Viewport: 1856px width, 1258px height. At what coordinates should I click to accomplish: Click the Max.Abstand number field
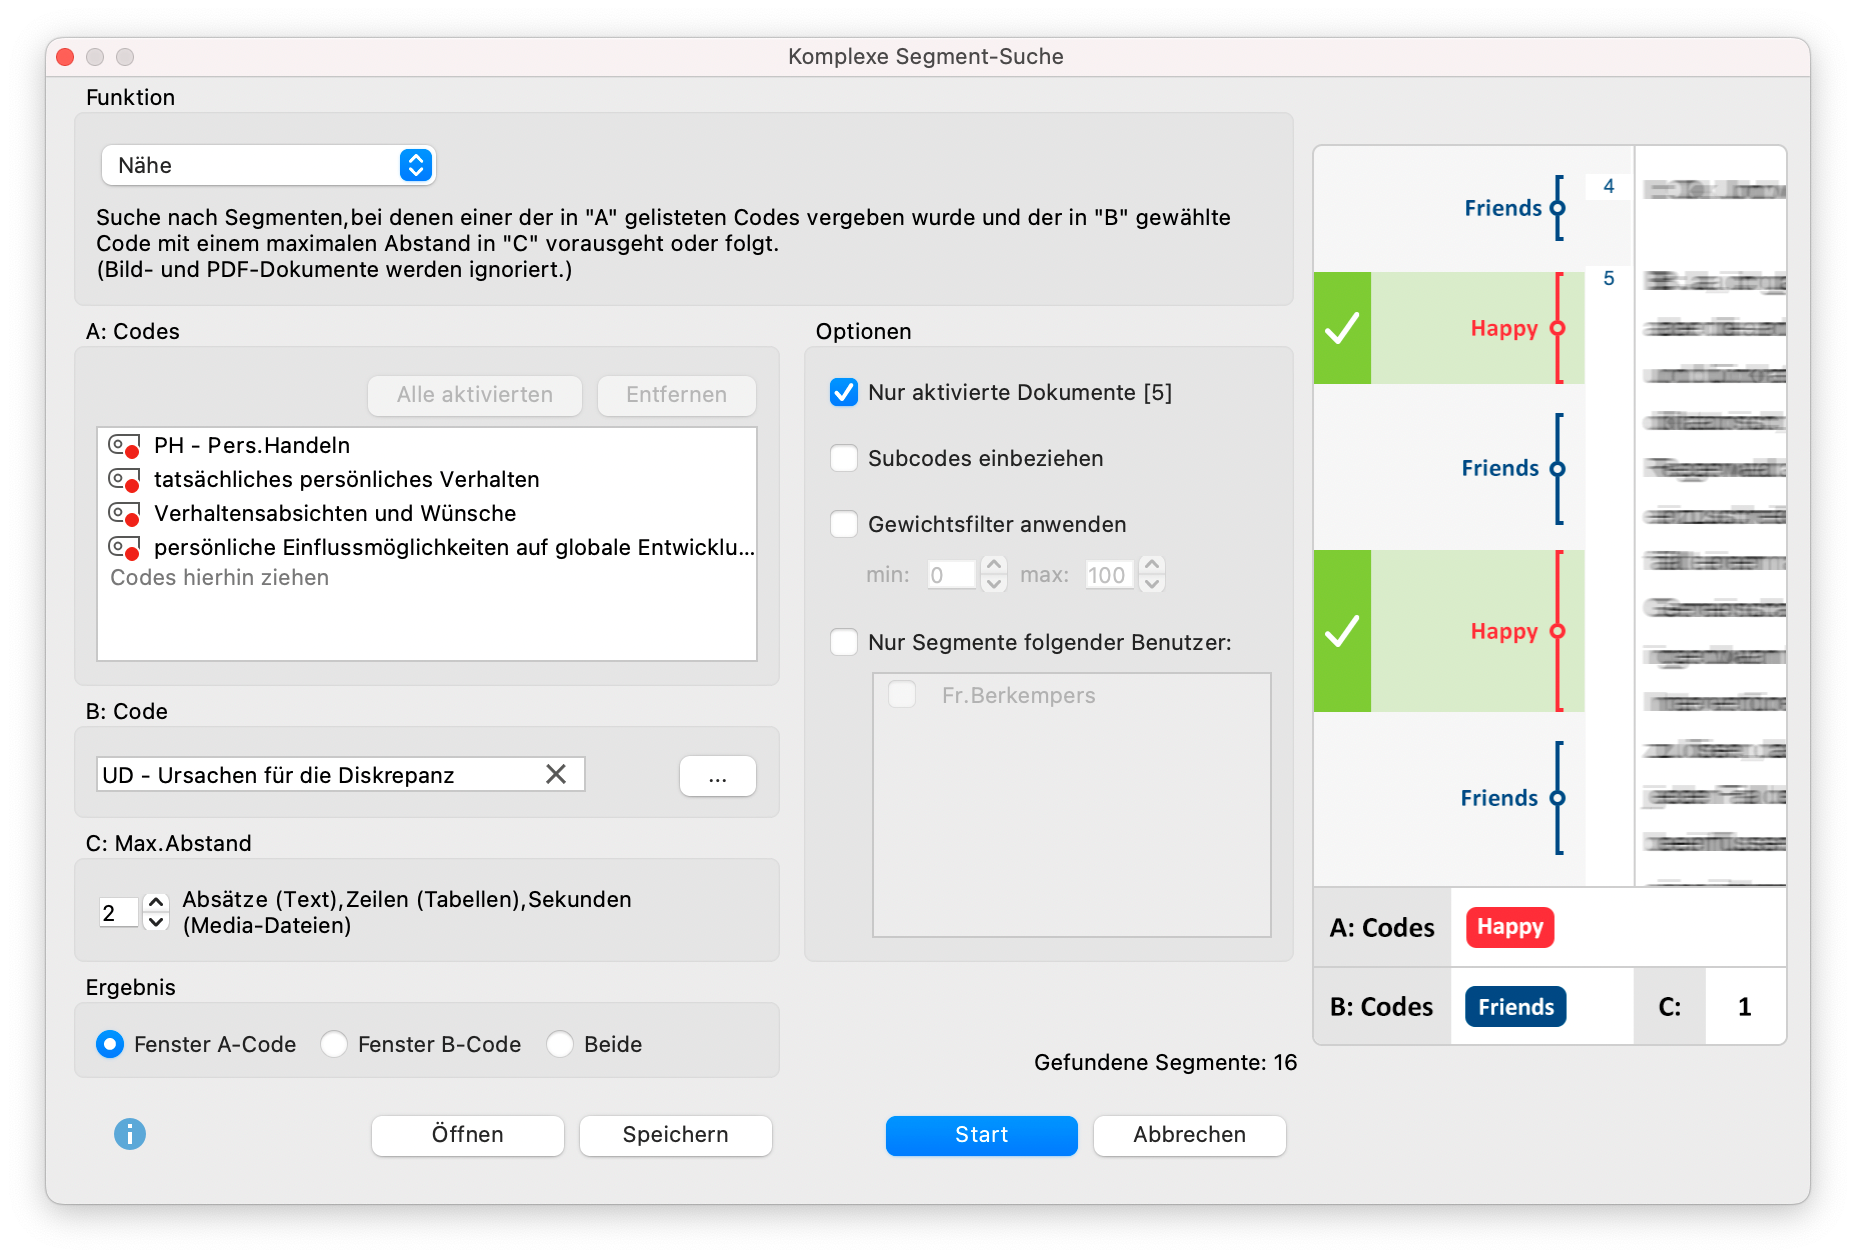119,912
